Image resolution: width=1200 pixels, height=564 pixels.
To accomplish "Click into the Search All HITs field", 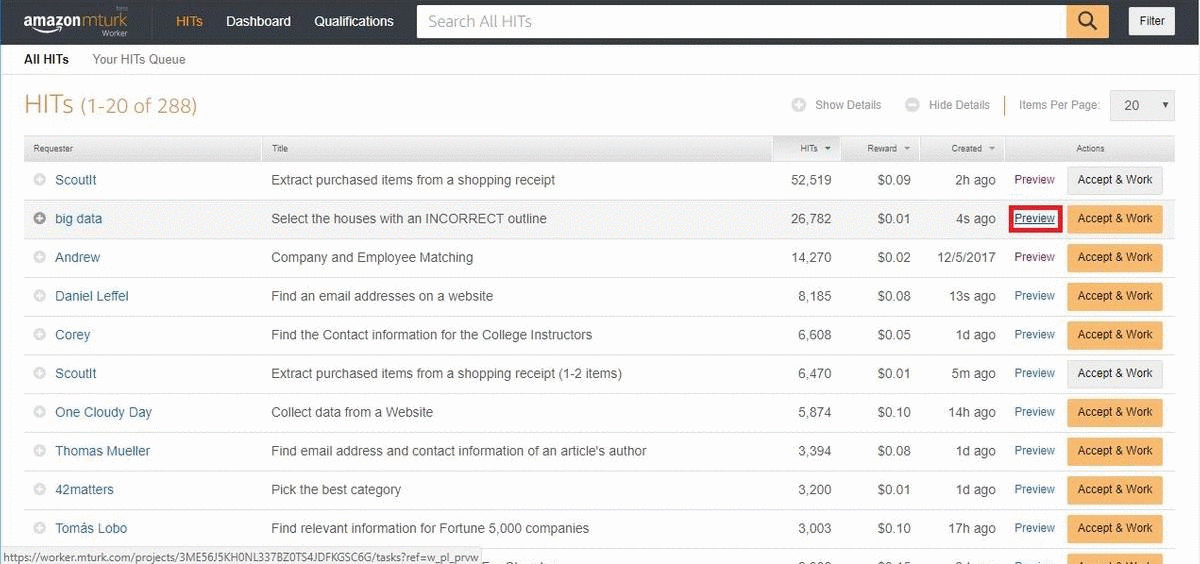I will click(741, 21).
